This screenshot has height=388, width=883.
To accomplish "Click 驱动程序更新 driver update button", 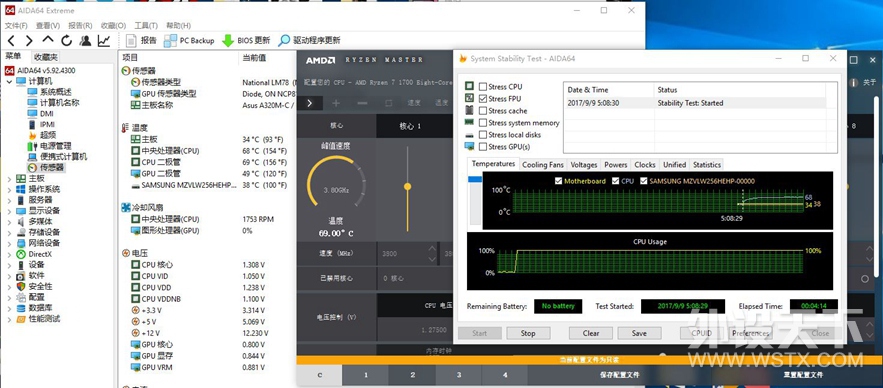I will tap(310, 41).
